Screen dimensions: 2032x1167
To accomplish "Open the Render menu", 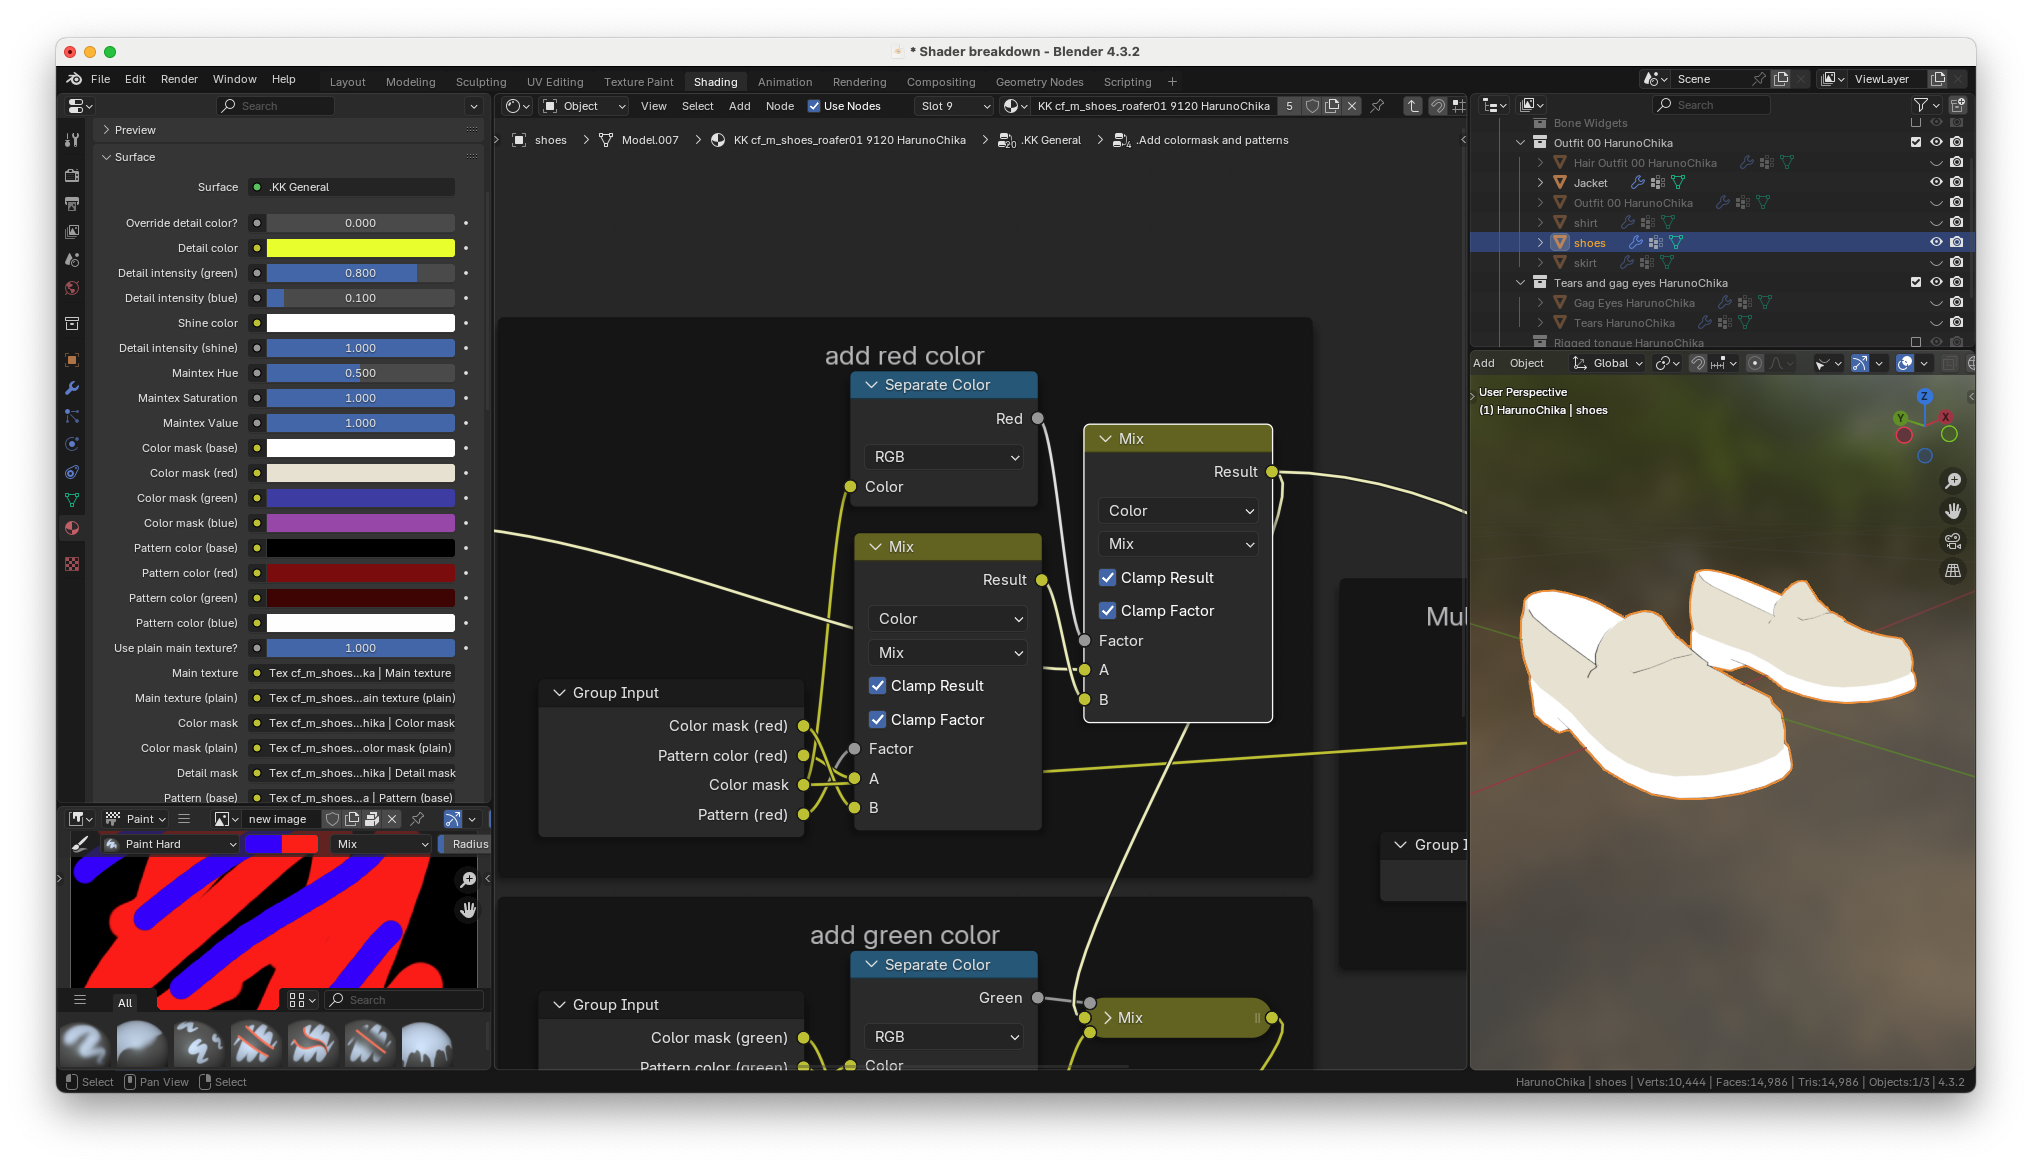I will click(179, 79).
